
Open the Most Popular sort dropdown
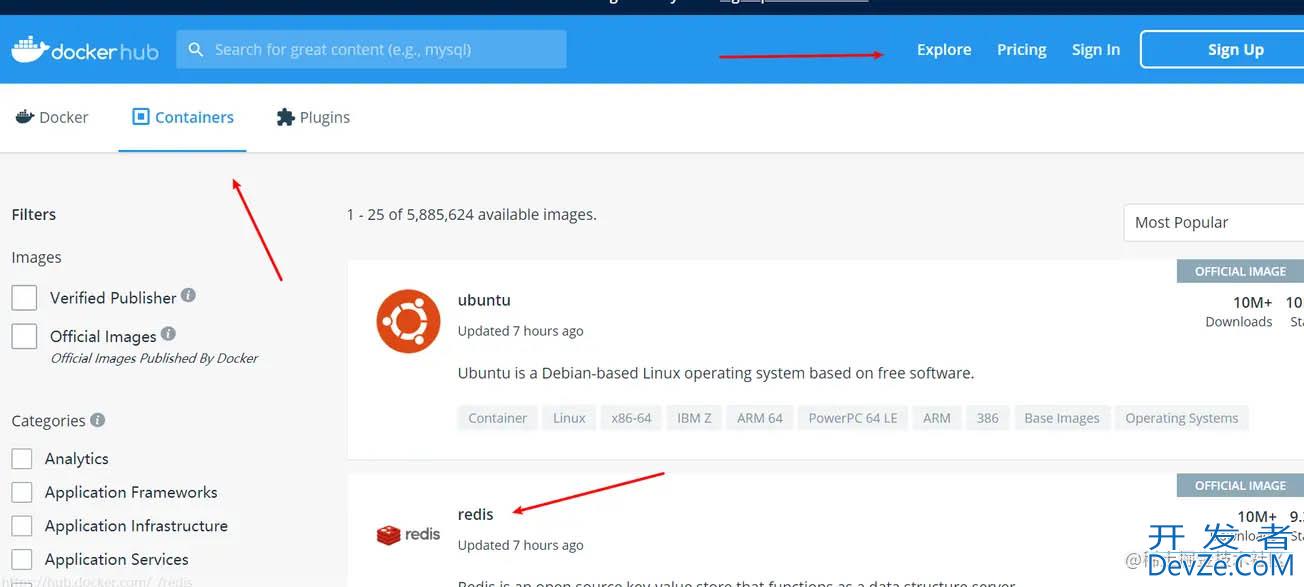click(1212, 223)
